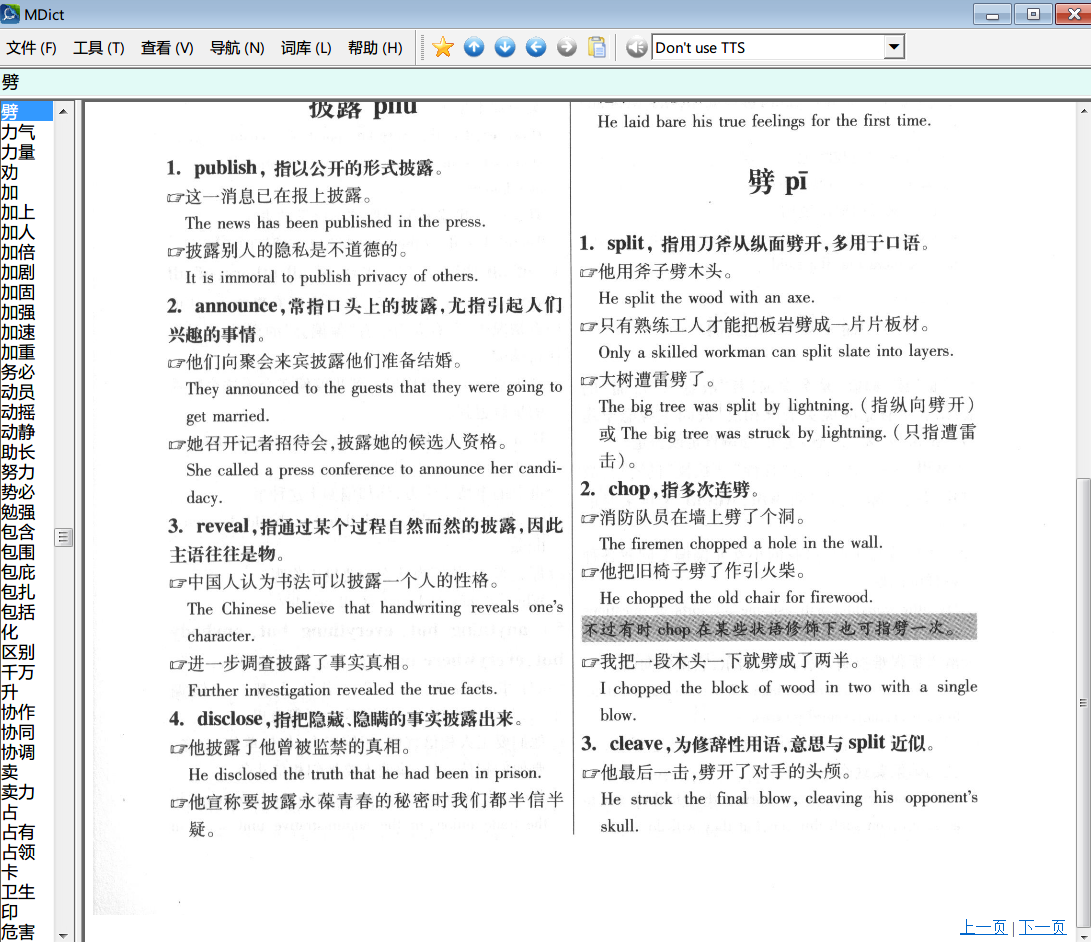The width and height of the screenshot is (1091, 942).
Task: Click the 下一页 next page link
Action: click(1042, 927)
